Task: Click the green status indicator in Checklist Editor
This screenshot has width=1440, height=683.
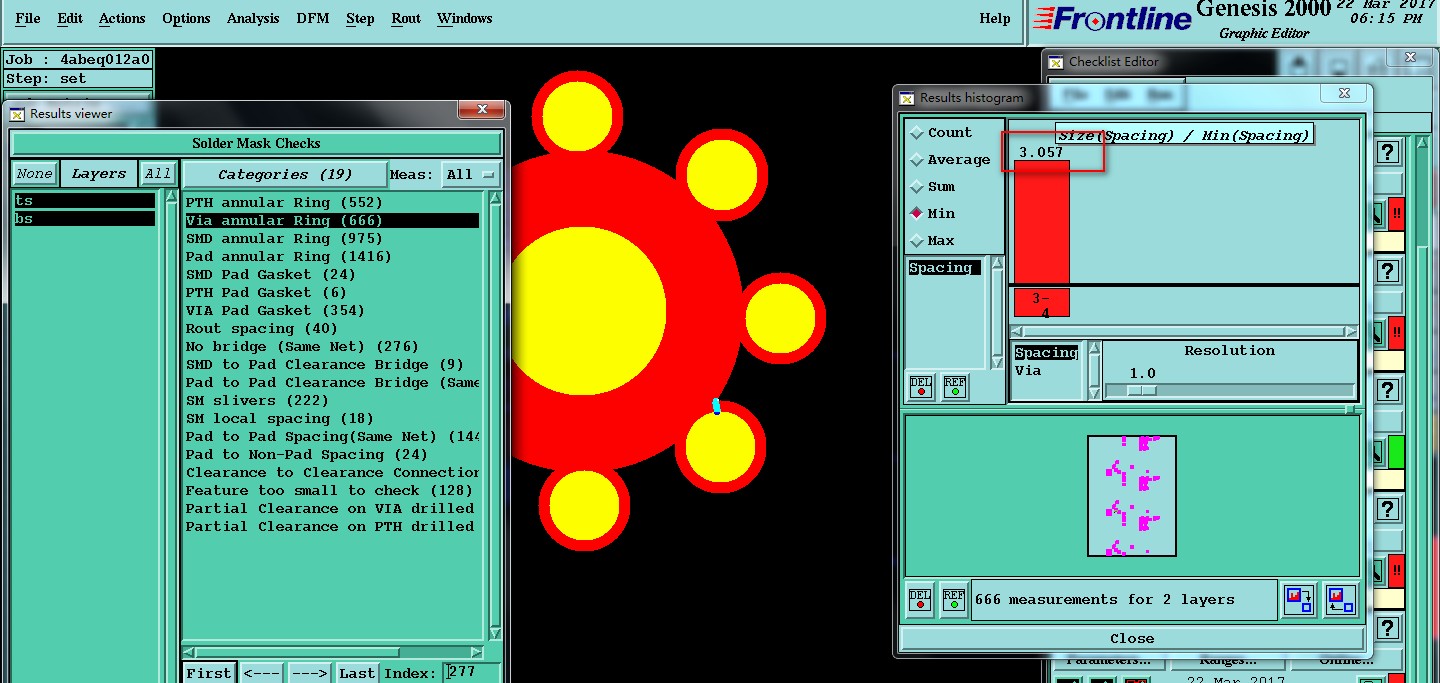Action: [1396, 452]
